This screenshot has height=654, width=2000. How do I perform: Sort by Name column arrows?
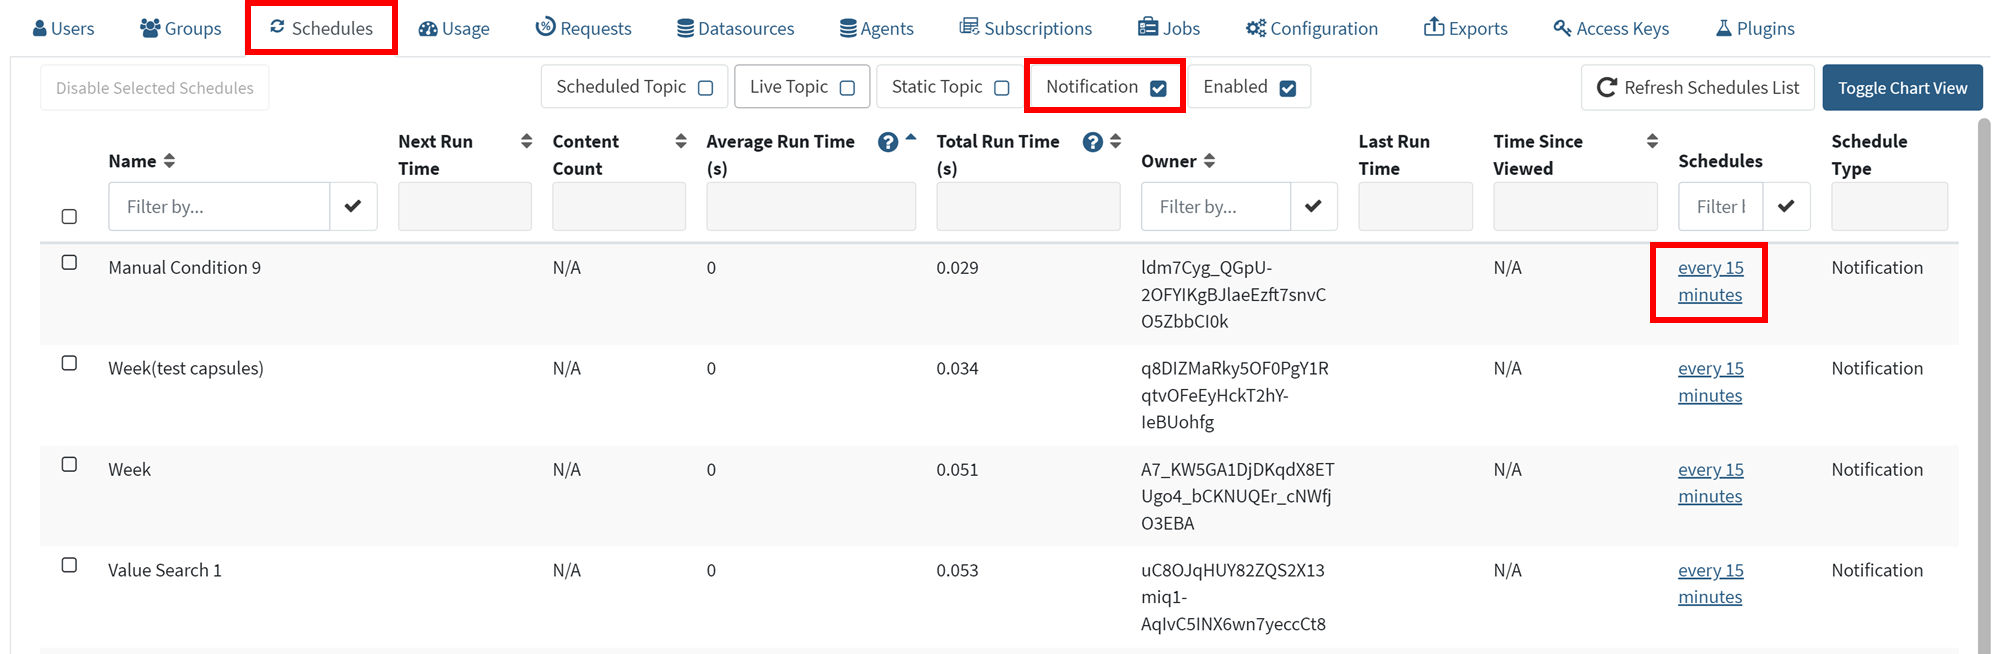coord(169,161)
